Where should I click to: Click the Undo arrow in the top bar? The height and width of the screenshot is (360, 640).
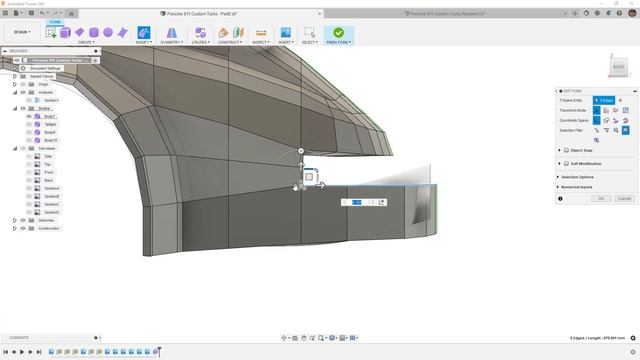(42, 13)
